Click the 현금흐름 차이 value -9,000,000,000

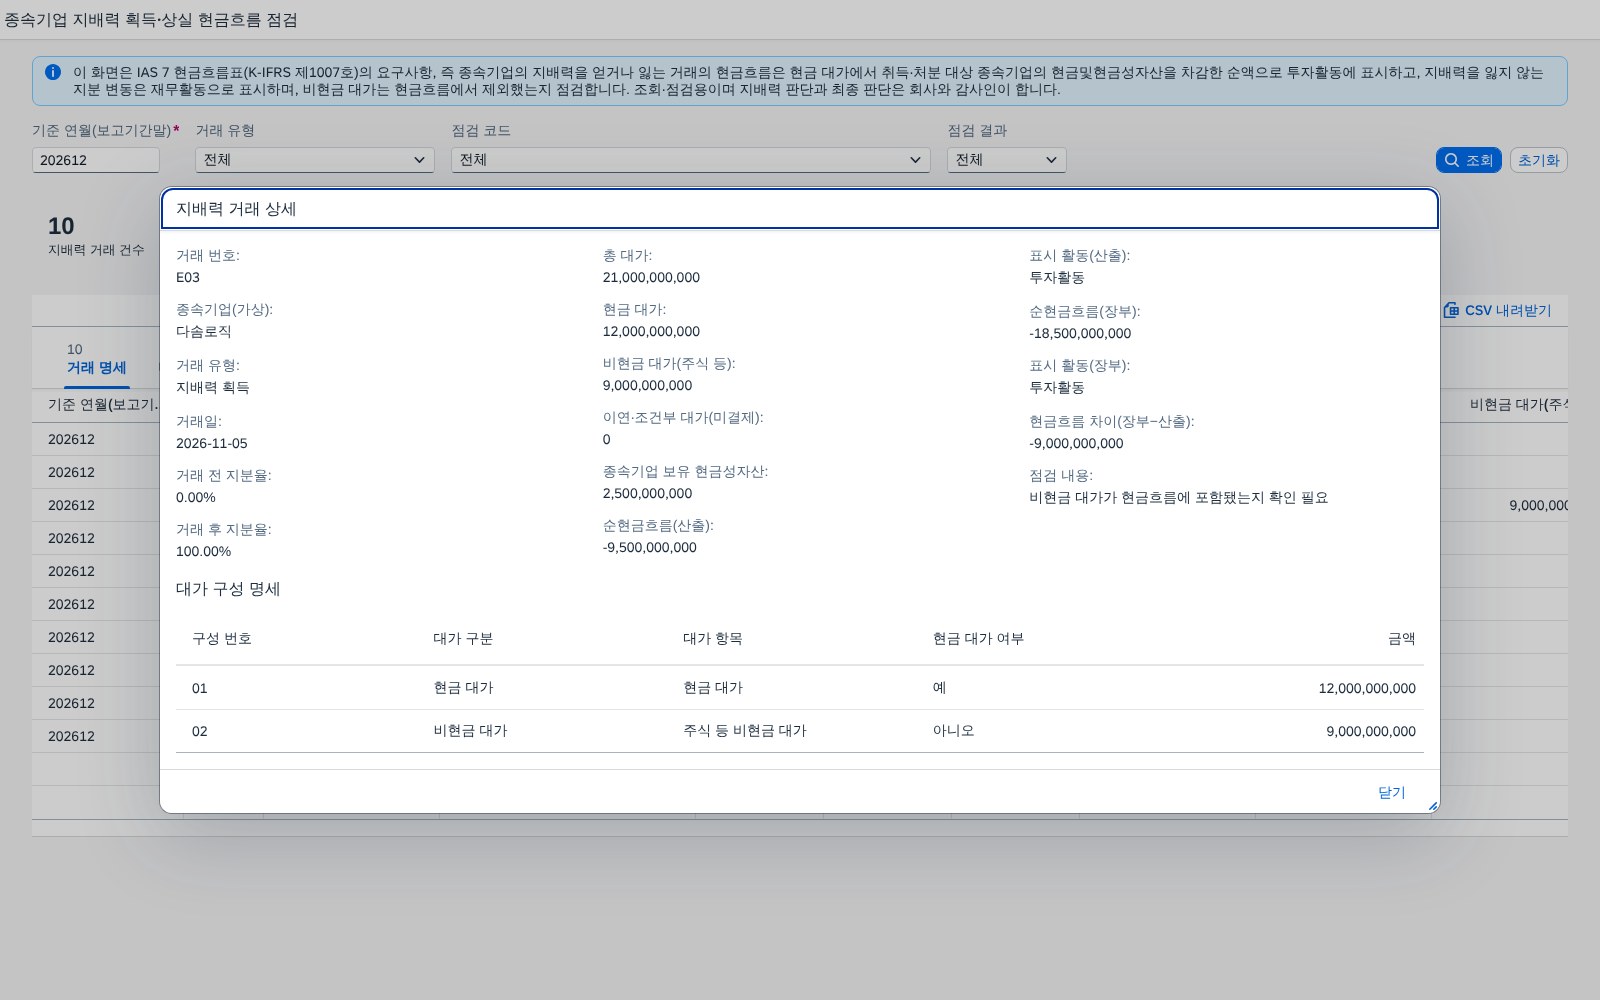click(1076, 444)
